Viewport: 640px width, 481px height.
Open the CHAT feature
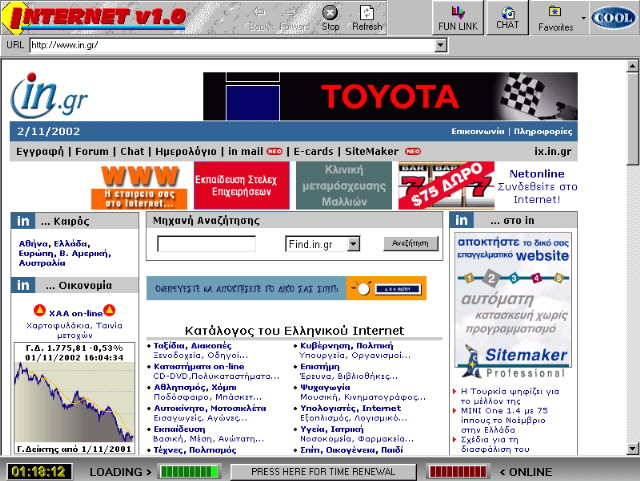508,17
